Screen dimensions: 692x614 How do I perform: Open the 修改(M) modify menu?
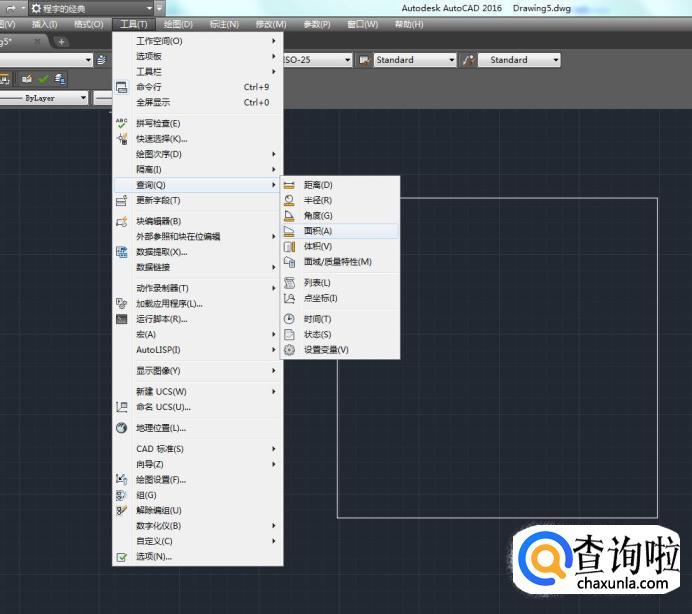[x=271, y=24]
